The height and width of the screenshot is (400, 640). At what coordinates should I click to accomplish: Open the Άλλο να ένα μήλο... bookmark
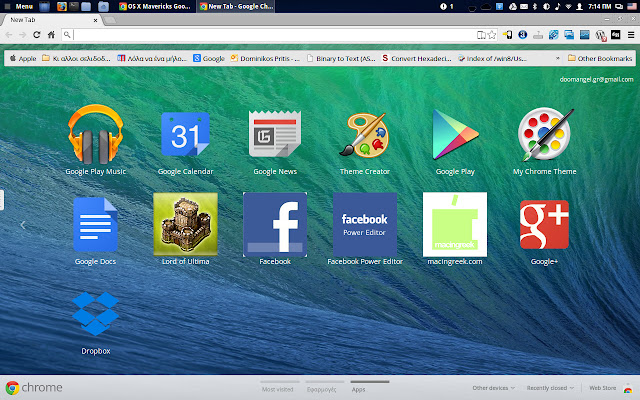[x=152, y=58]
